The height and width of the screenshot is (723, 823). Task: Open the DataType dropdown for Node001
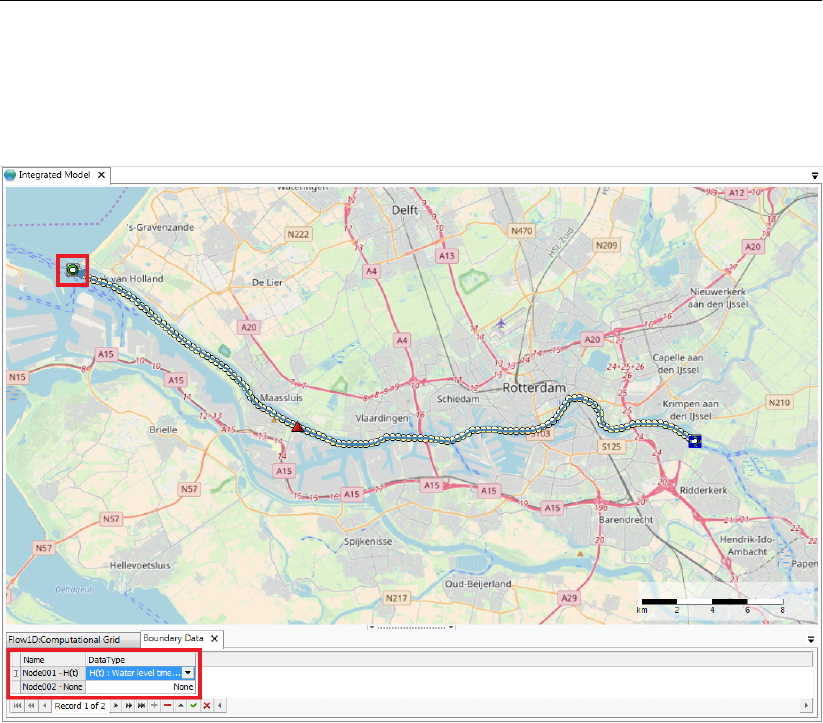[188, 674]
